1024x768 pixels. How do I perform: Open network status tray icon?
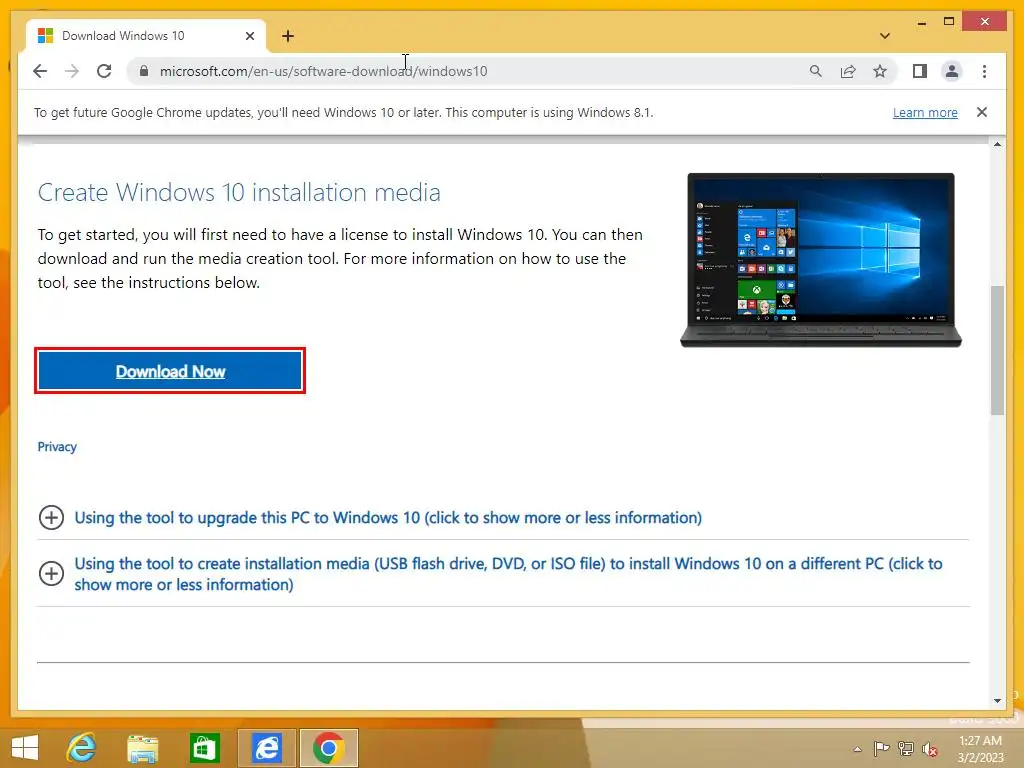pyautogui.click(x=906, y=748)
